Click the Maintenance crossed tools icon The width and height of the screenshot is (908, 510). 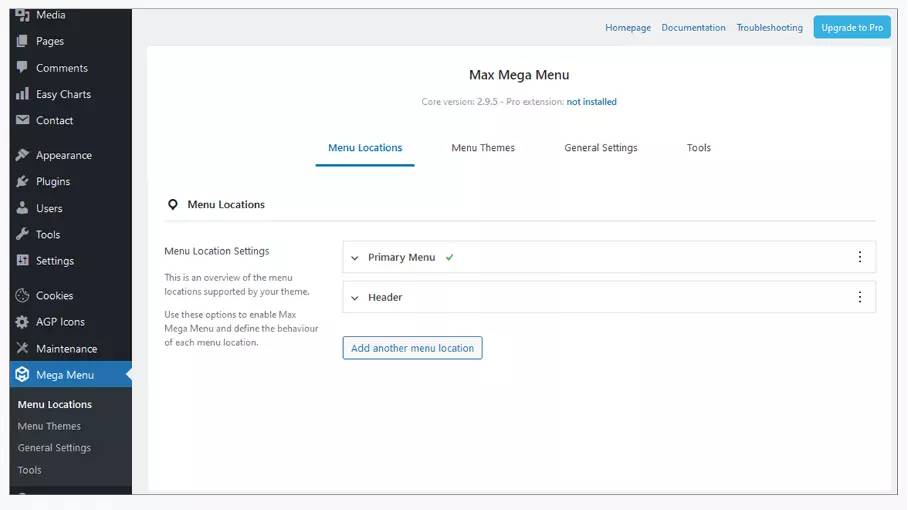[x=22, y=348]
